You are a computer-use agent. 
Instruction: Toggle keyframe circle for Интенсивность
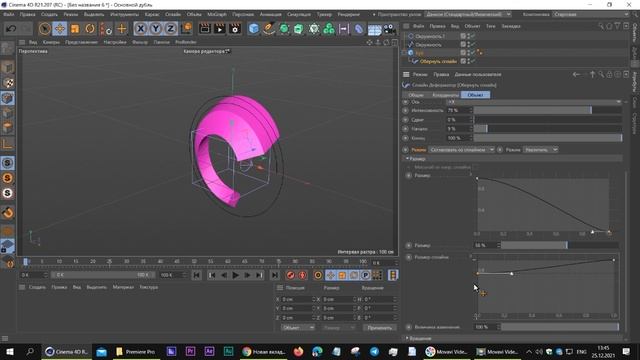[x=405, y=110]
